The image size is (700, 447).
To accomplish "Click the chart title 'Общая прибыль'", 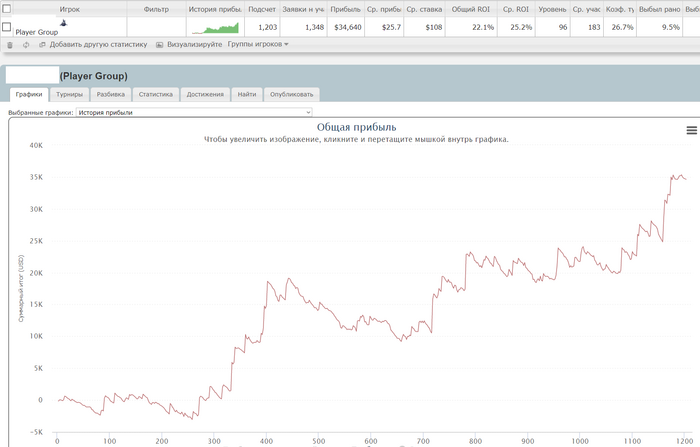I will tap(357, 127).
